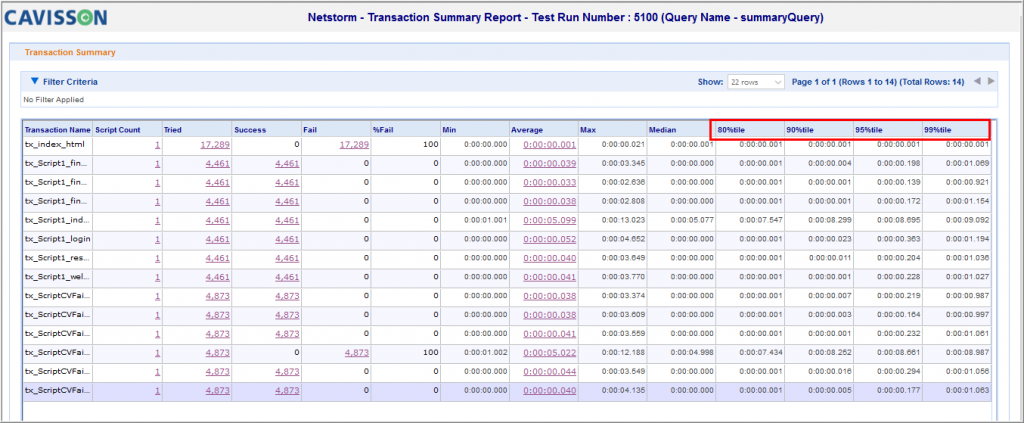Open average 0:00:00.001 link
Screen dimensions: 1024x423
[x=550, y=145]
